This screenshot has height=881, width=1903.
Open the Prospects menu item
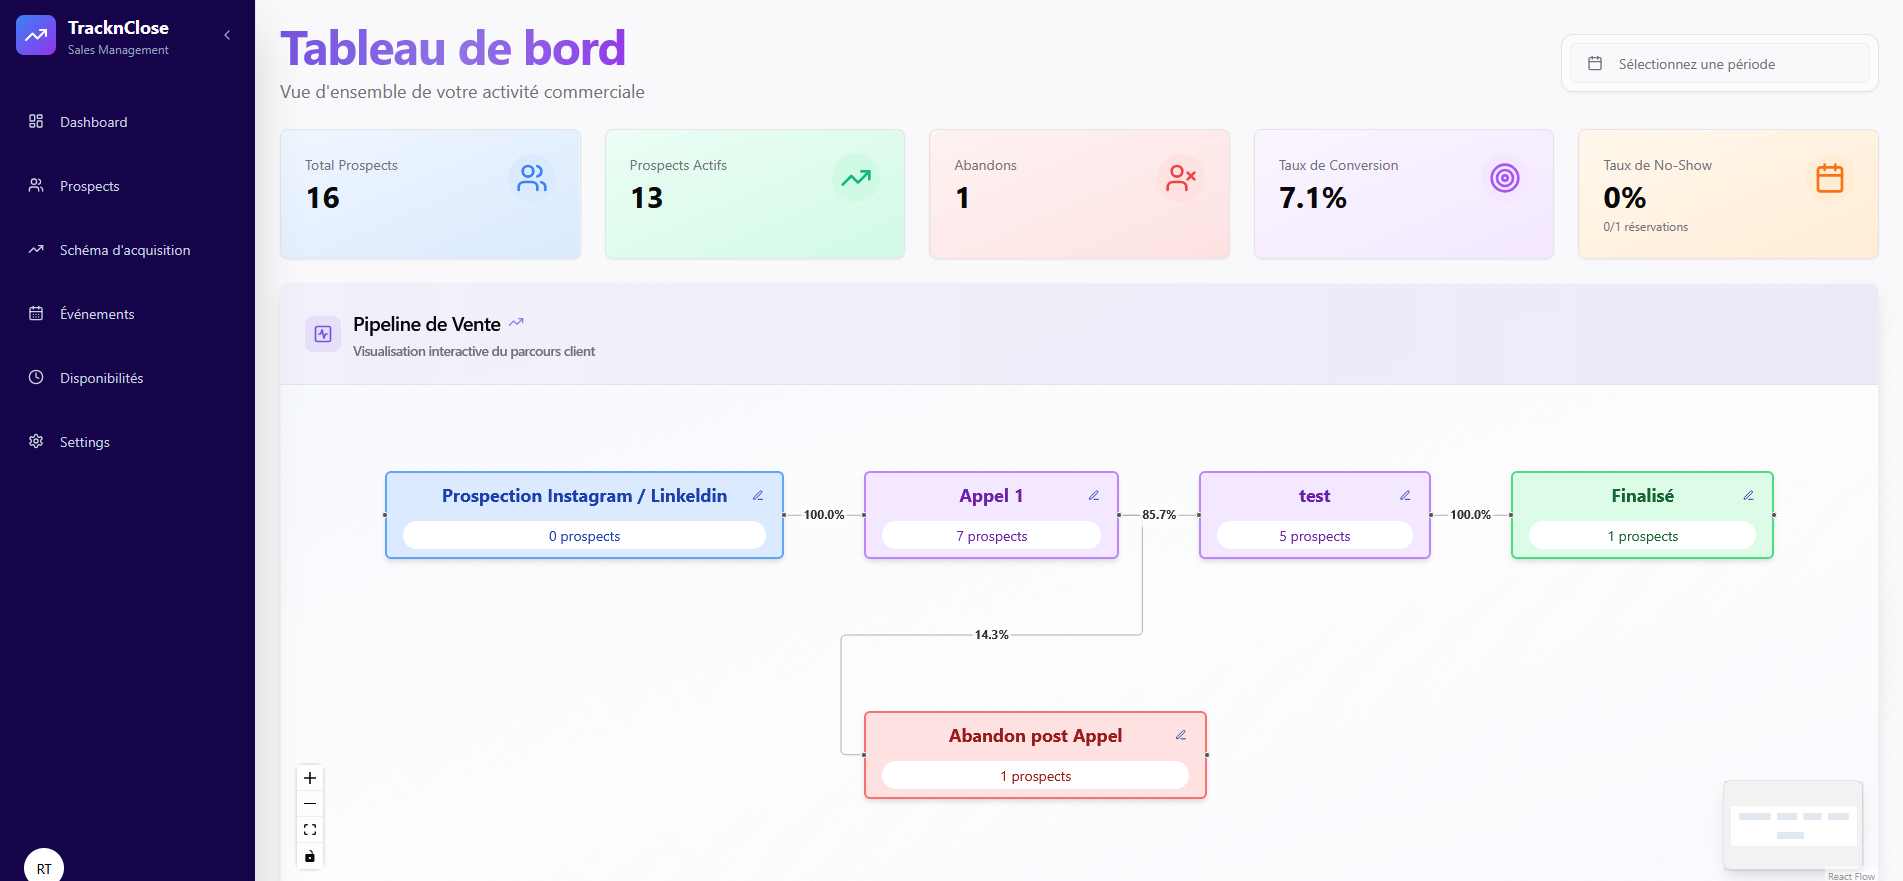[89, 186]
